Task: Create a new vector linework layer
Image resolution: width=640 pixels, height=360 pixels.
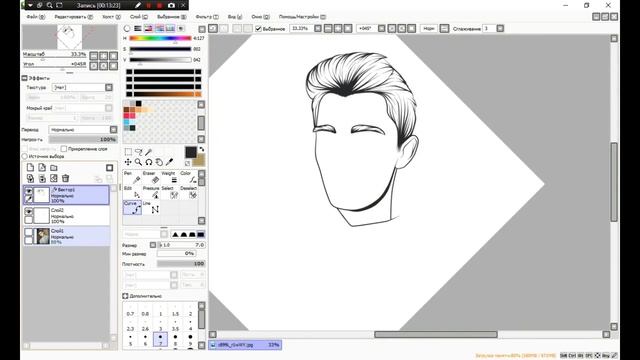Action: point(42,168)
